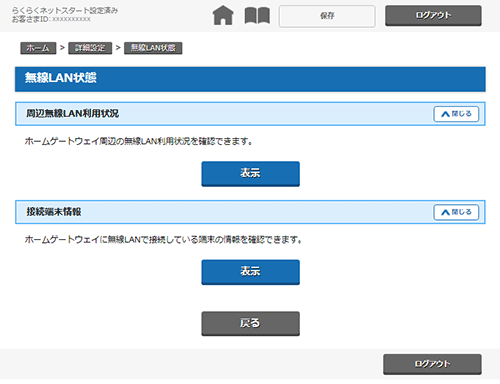Screen dimensions: 500x384
Task: Click the らくらくネットスタート設定済み status text
Action: coord(65,10)
